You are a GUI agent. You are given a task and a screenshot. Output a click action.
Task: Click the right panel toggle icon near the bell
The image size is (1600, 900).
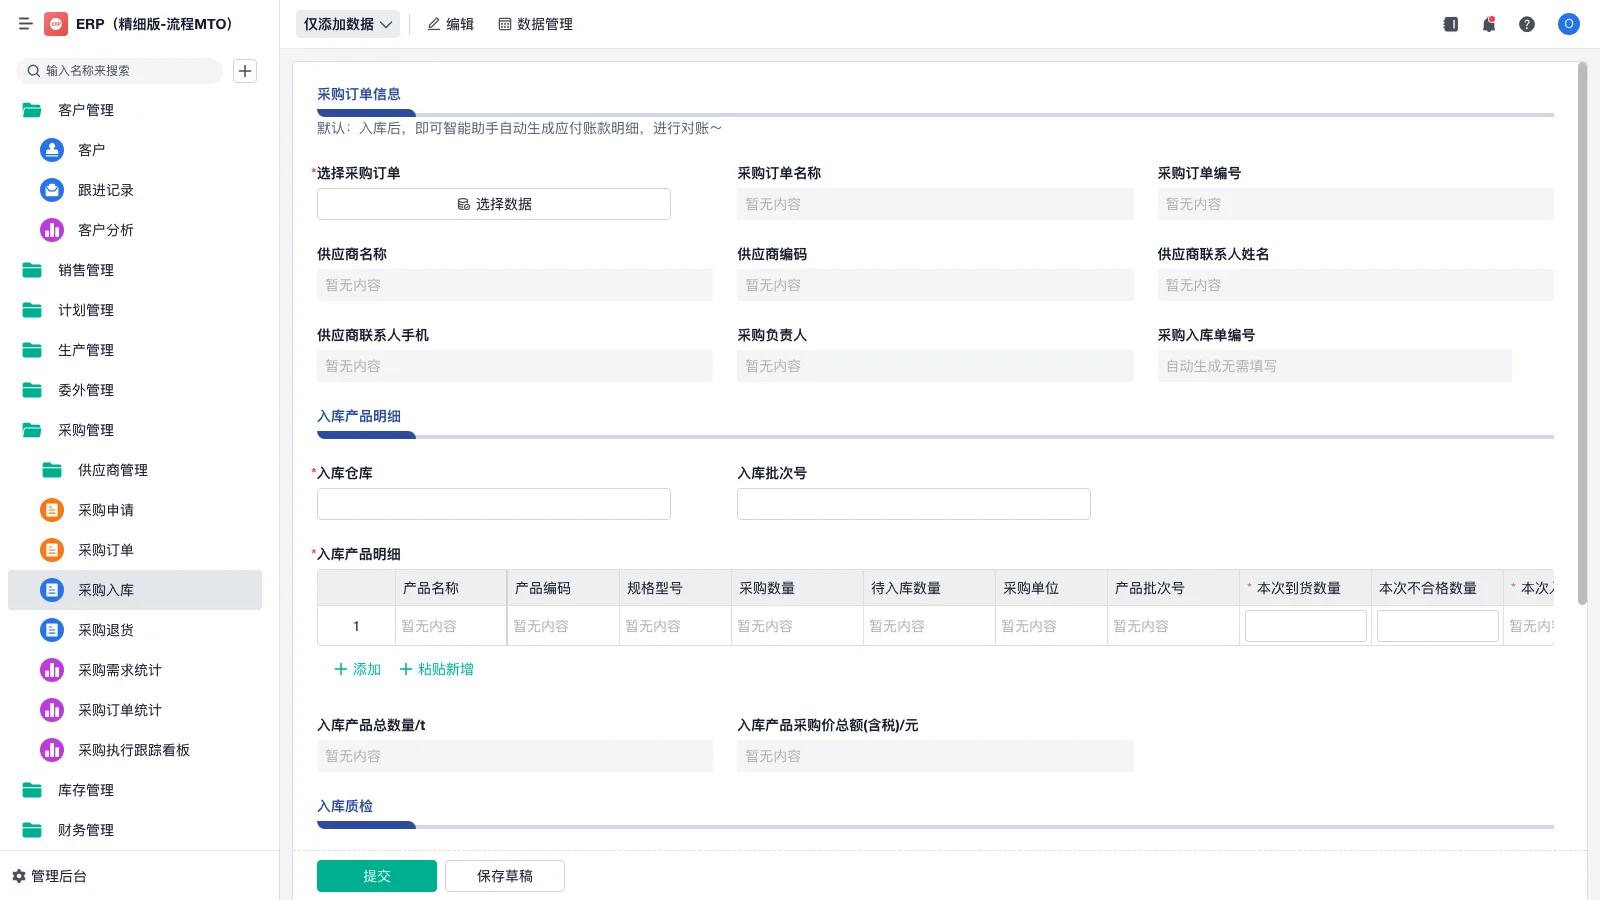click(1450, 24)
